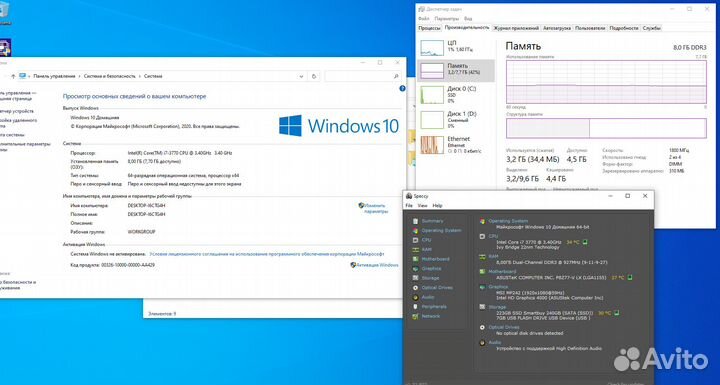Open the File menu in Speccy
Screen dimensions: 720x385
coord(409,206)
